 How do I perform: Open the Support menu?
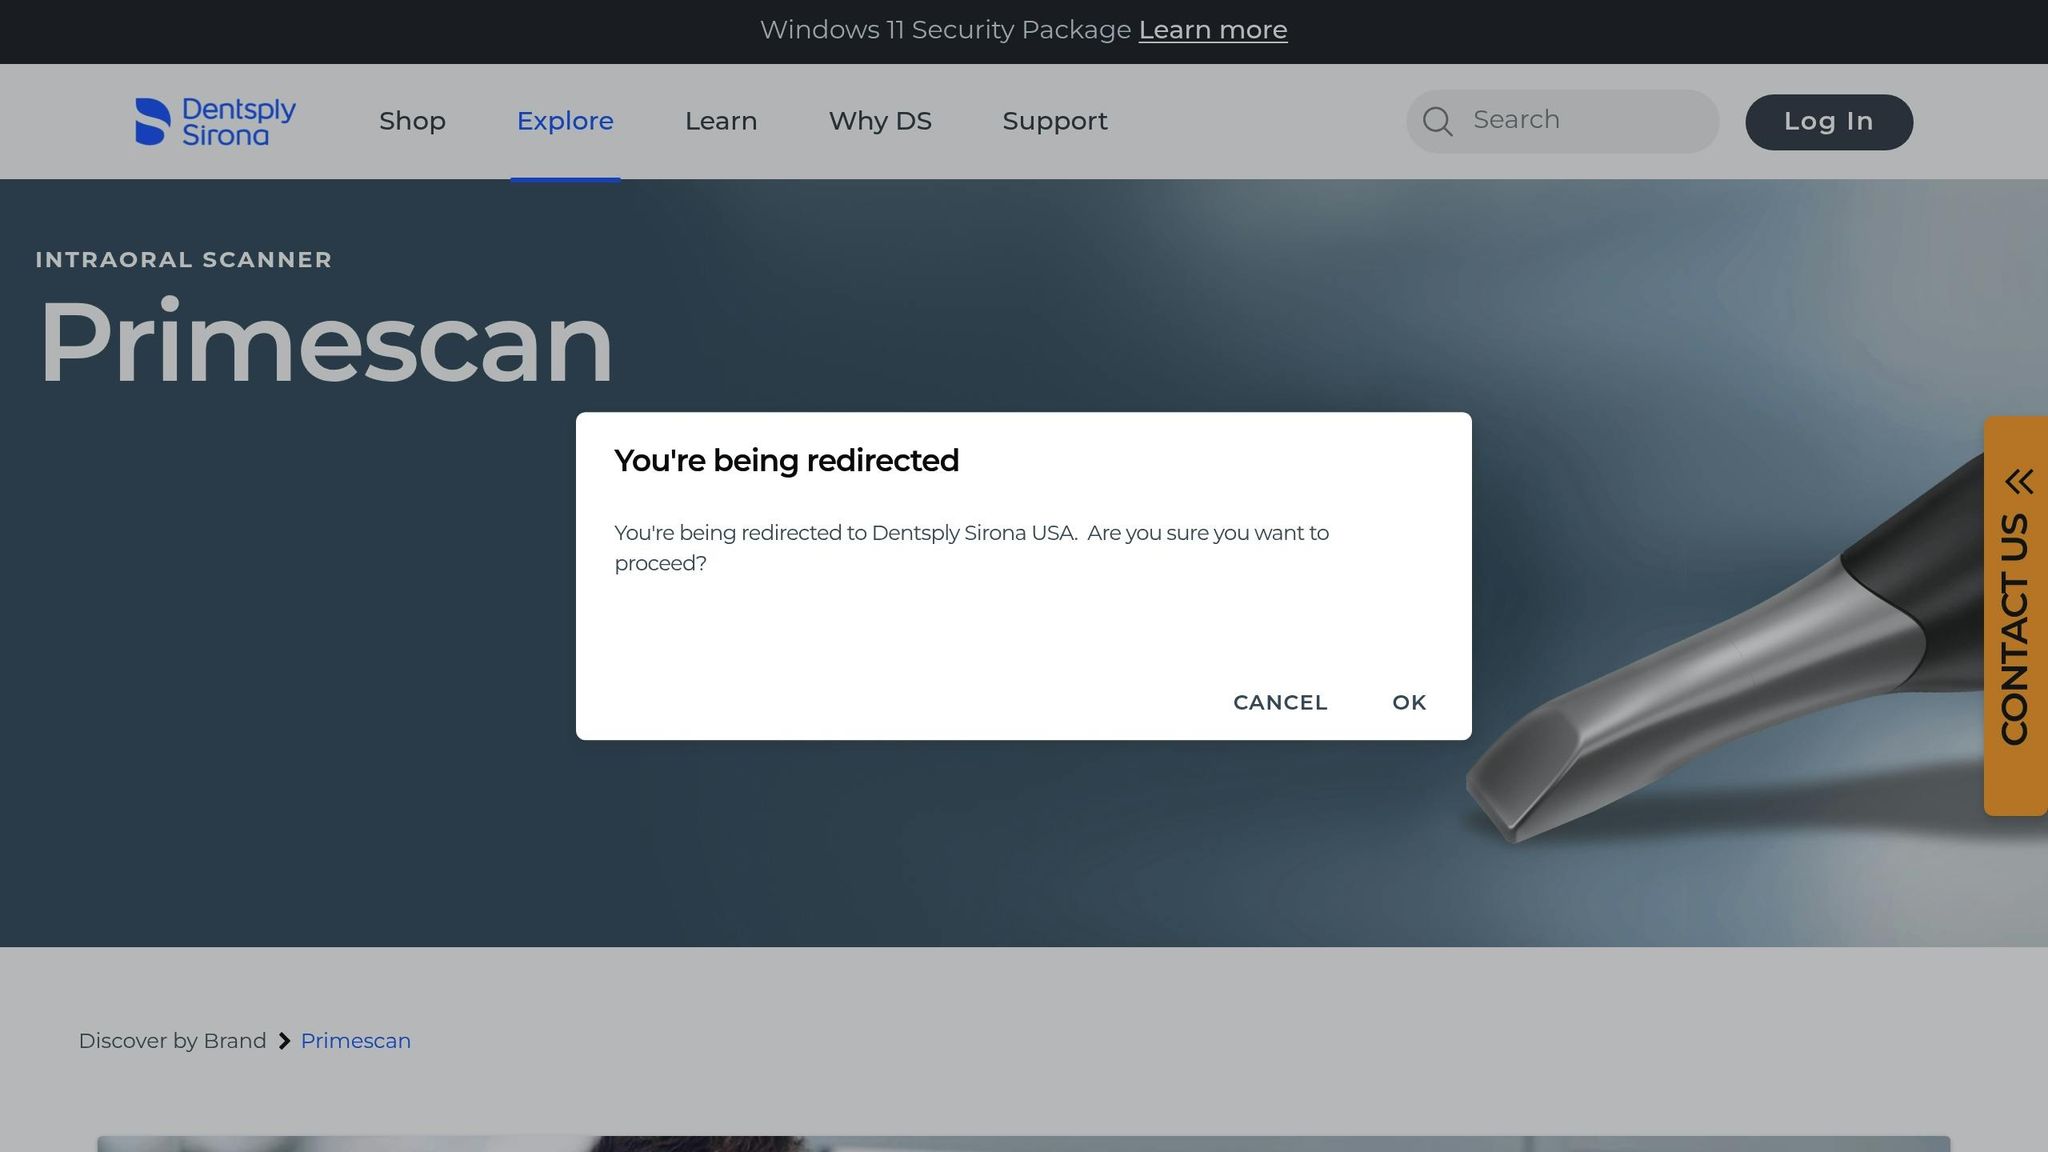click(1055, 121)
